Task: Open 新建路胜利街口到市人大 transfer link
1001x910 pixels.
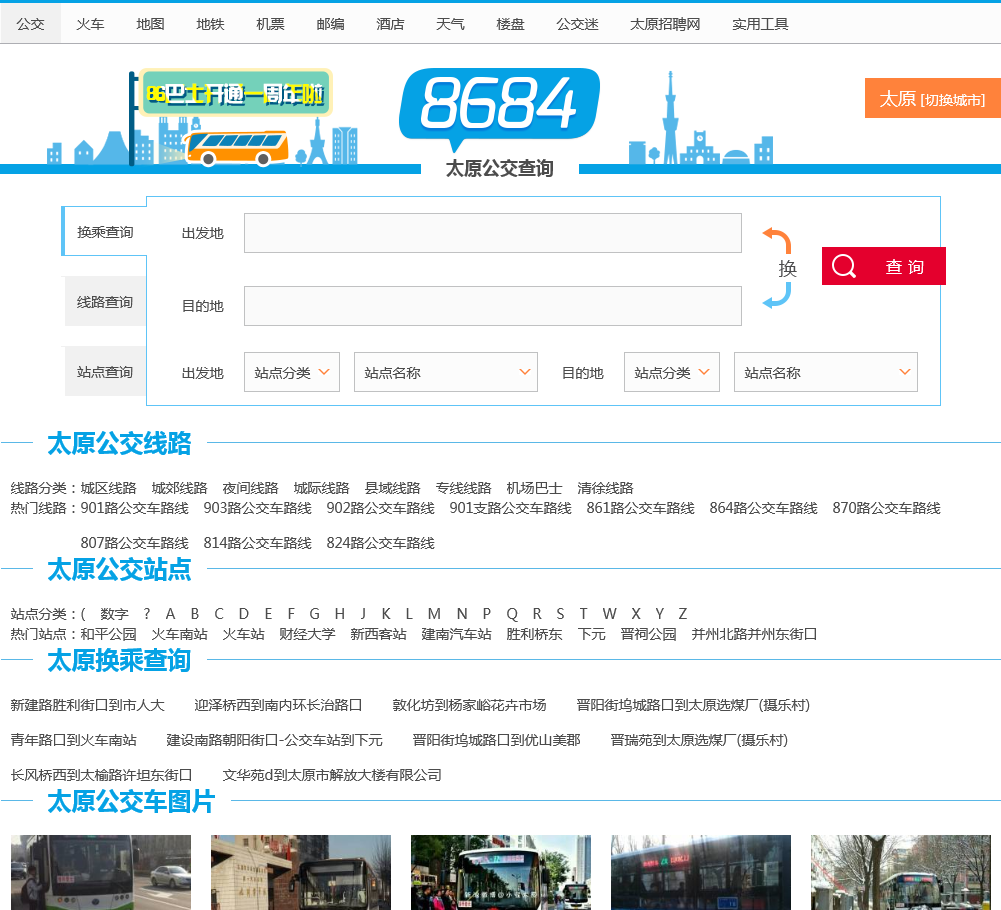Action: coord(87,704)
